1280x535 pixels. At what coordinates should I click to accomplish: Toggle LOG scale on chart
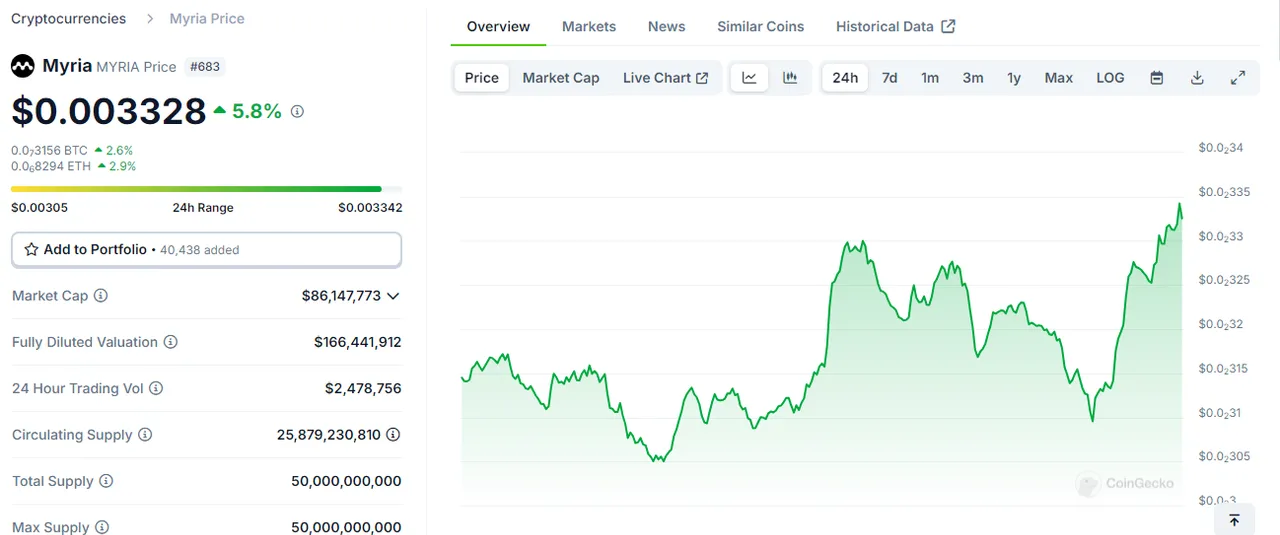pyautogui.click(x=1110, y=78)
